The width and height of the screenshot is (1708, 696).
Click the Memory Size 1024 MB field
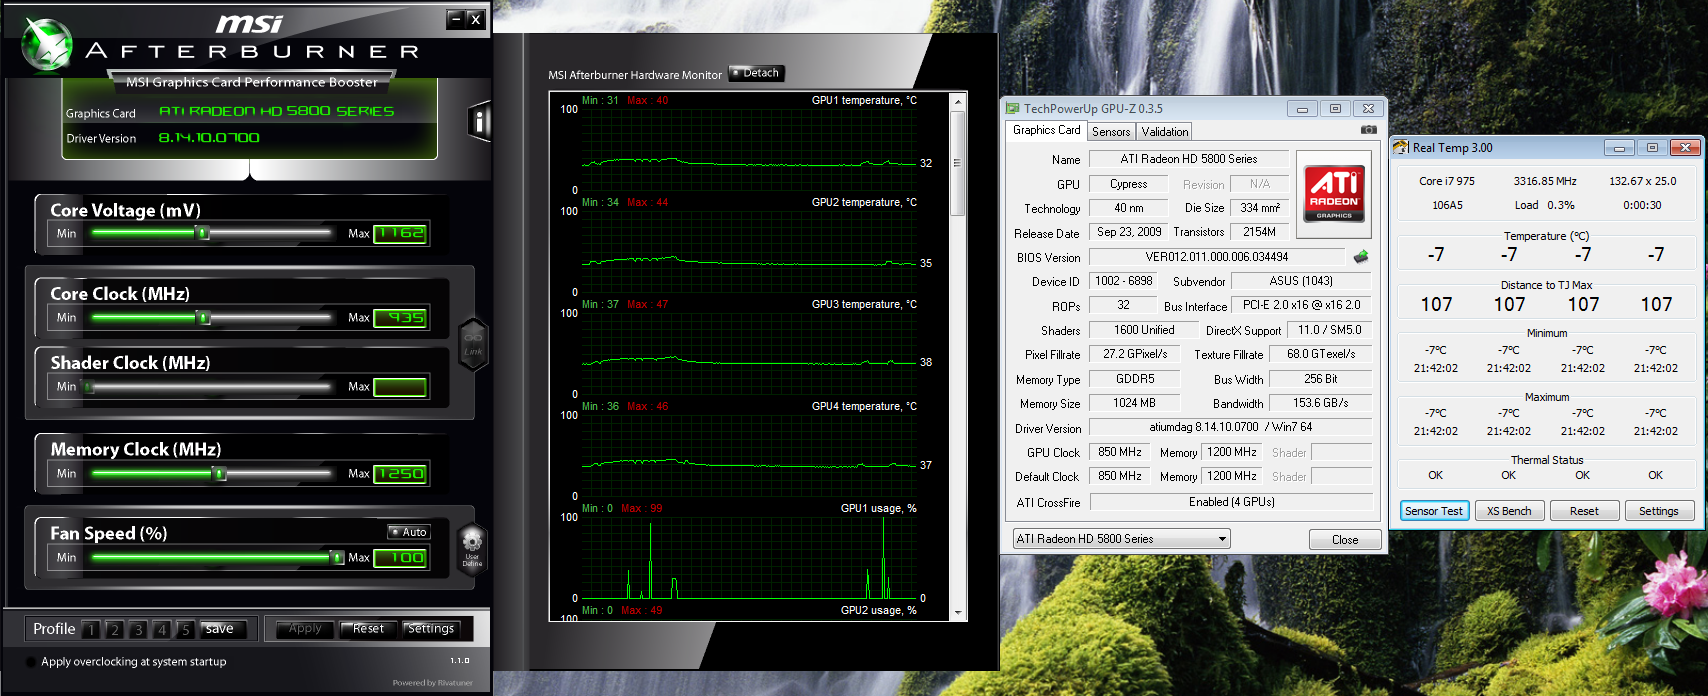coord(1134,403)
